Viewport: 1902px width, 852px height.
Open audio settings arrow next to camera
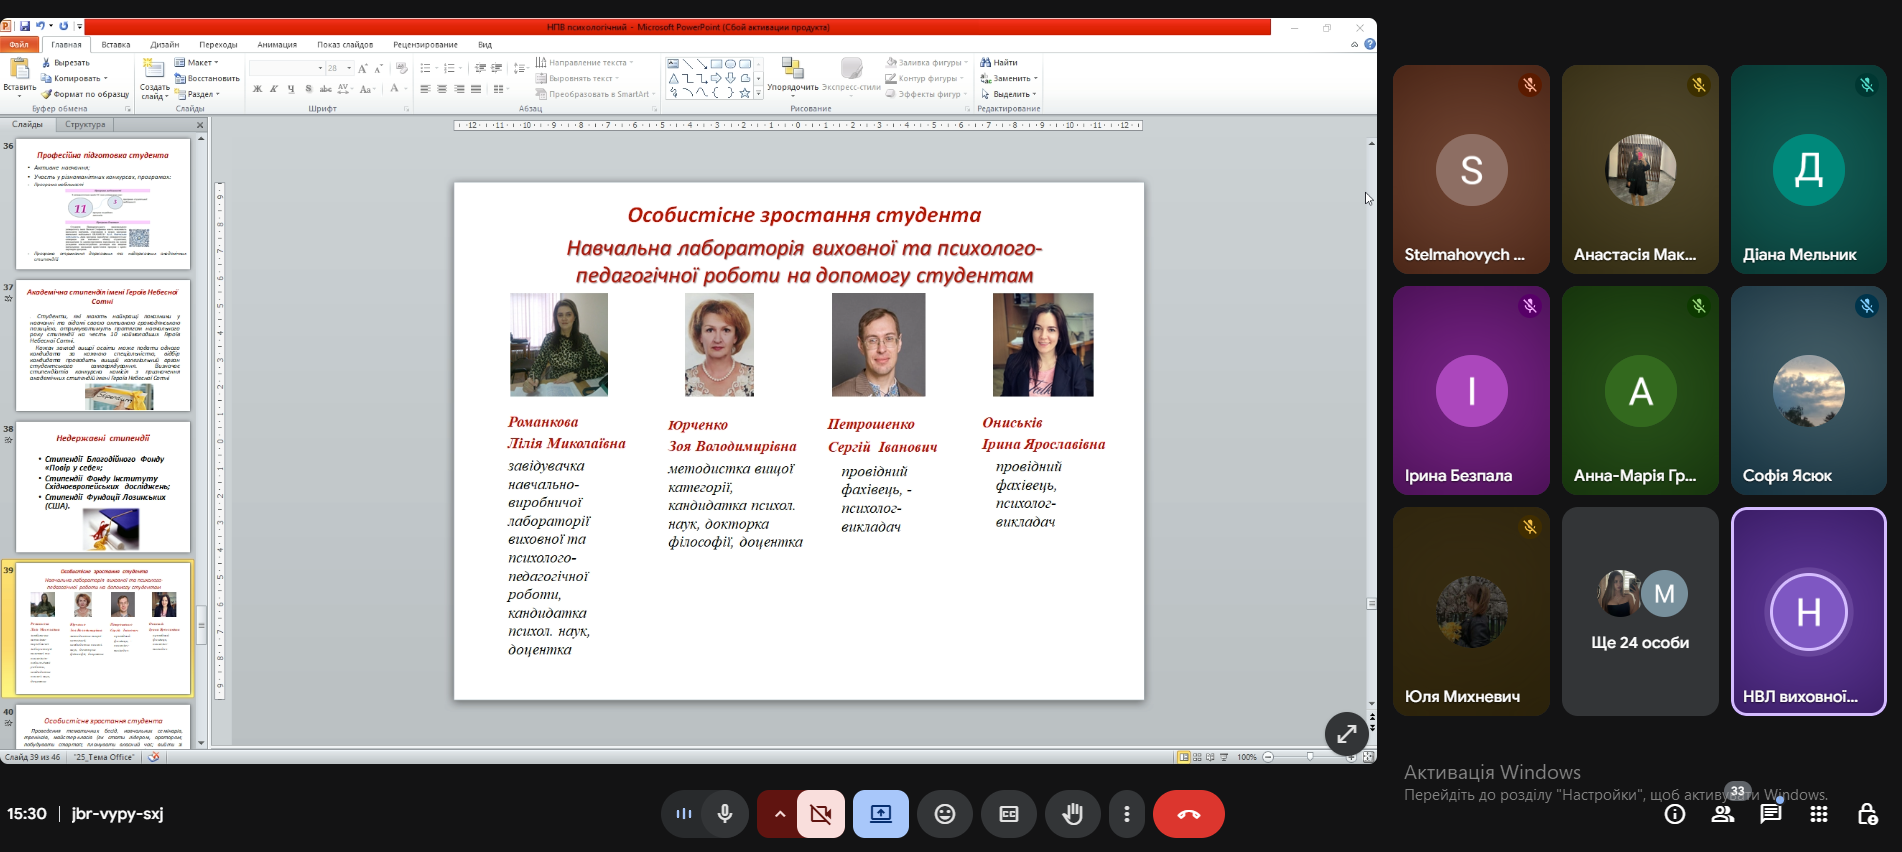click(x=779, y=814)
